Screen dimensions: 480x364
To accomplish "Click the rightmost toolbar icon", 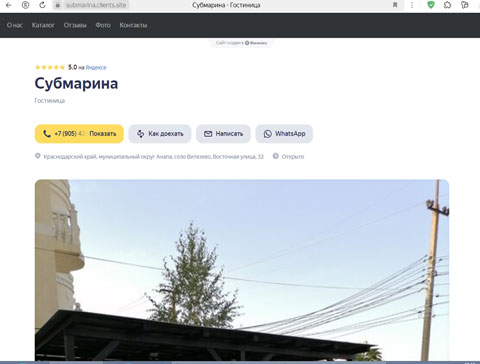I will (465, 5).
